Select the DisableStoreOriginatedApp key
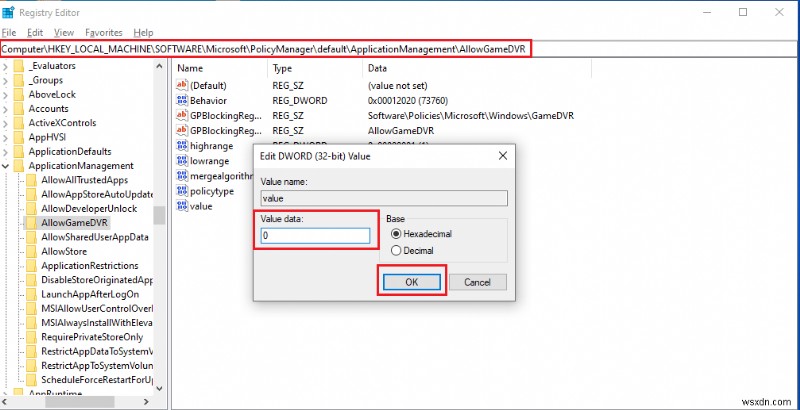The height and width of the screenshot is (410, 800). pyautogui.click(x=97, y=280)
